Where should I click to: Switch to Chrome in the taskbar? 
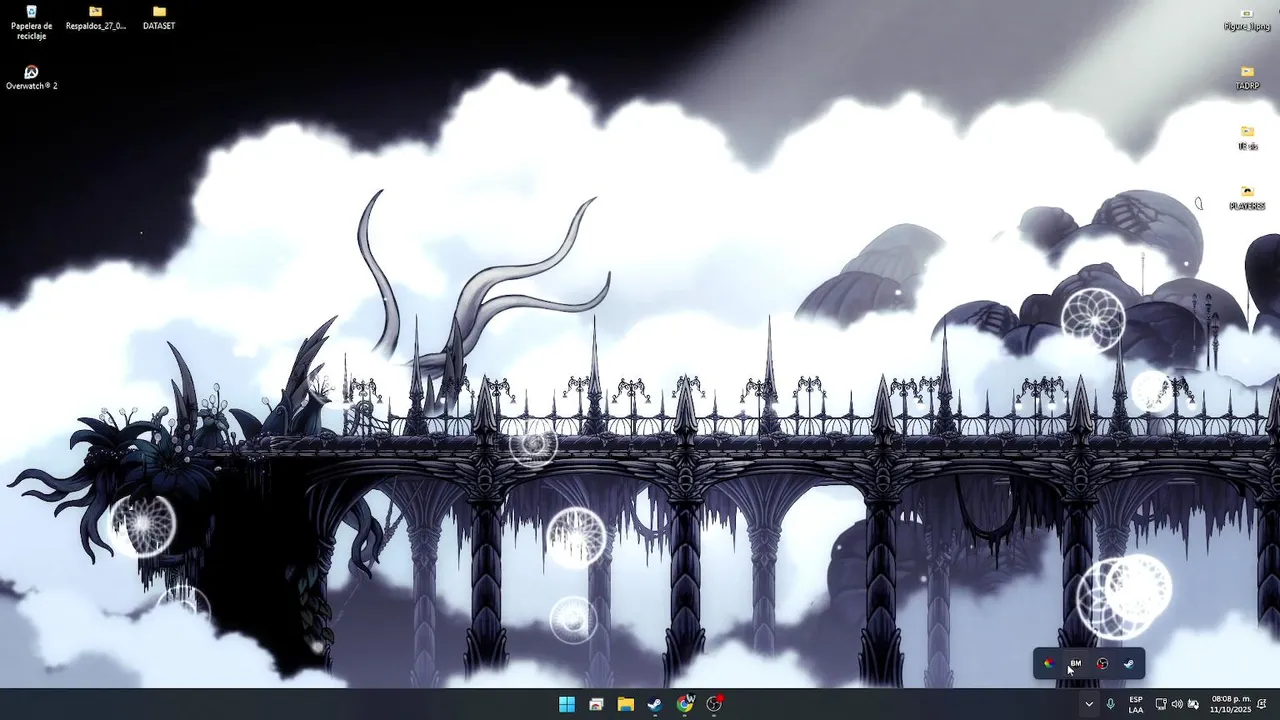click(x=685, y=704)
